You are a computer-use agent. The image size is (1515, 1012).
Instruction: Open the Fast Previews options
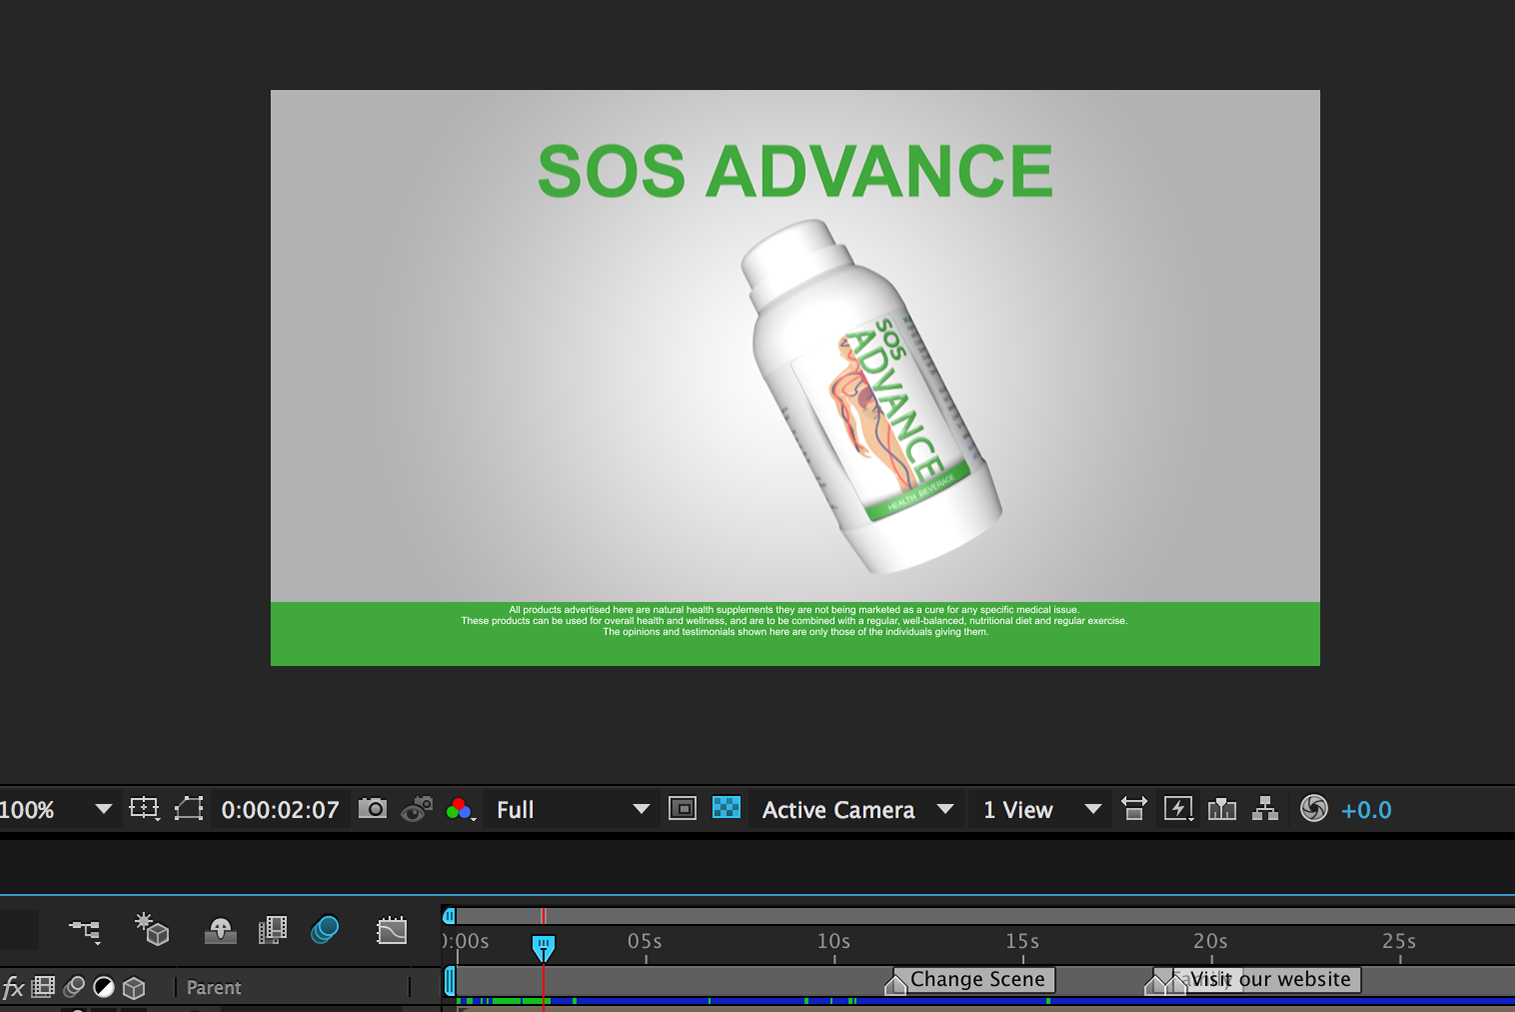point(1178,809)
